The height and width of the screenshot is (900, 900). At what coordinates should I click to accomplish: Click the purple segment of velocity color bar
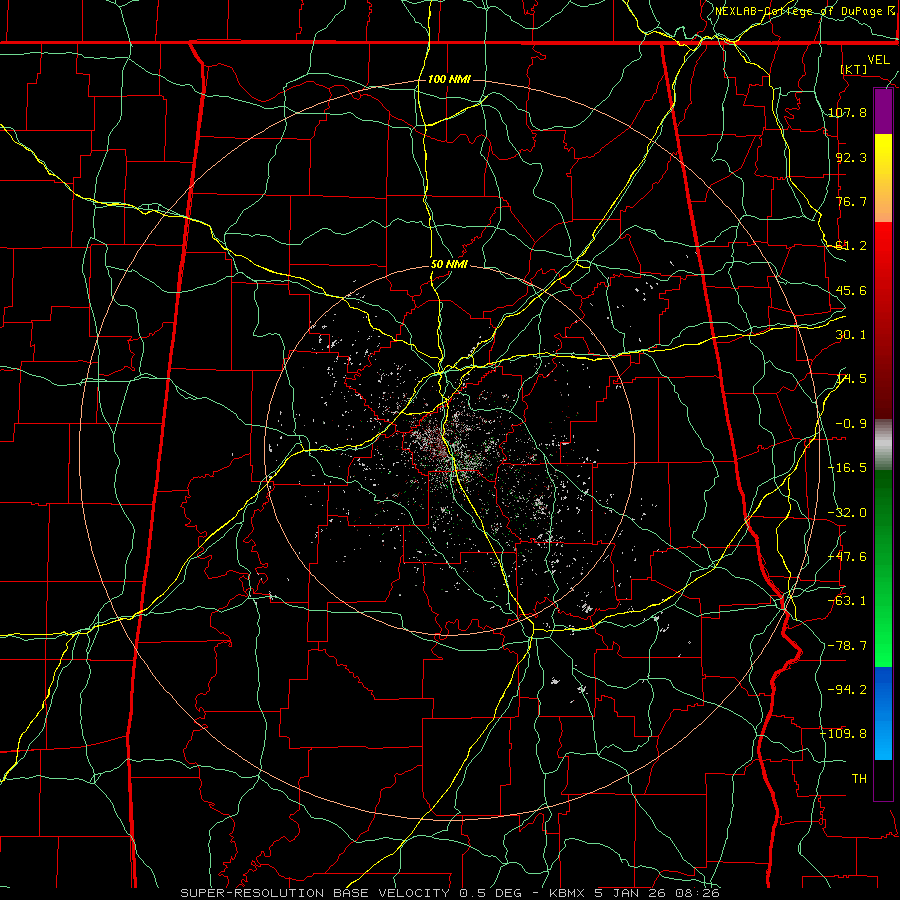883,112
